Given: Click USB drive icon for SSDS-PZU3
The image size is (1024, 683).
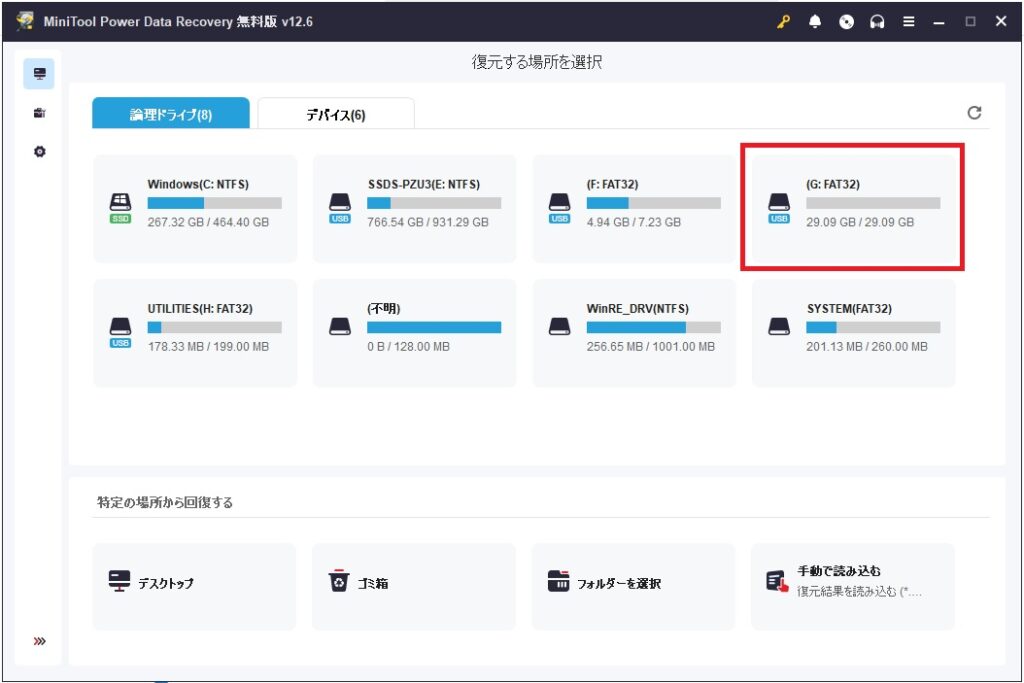Looking at the screenshot, I should click(340, 208).
